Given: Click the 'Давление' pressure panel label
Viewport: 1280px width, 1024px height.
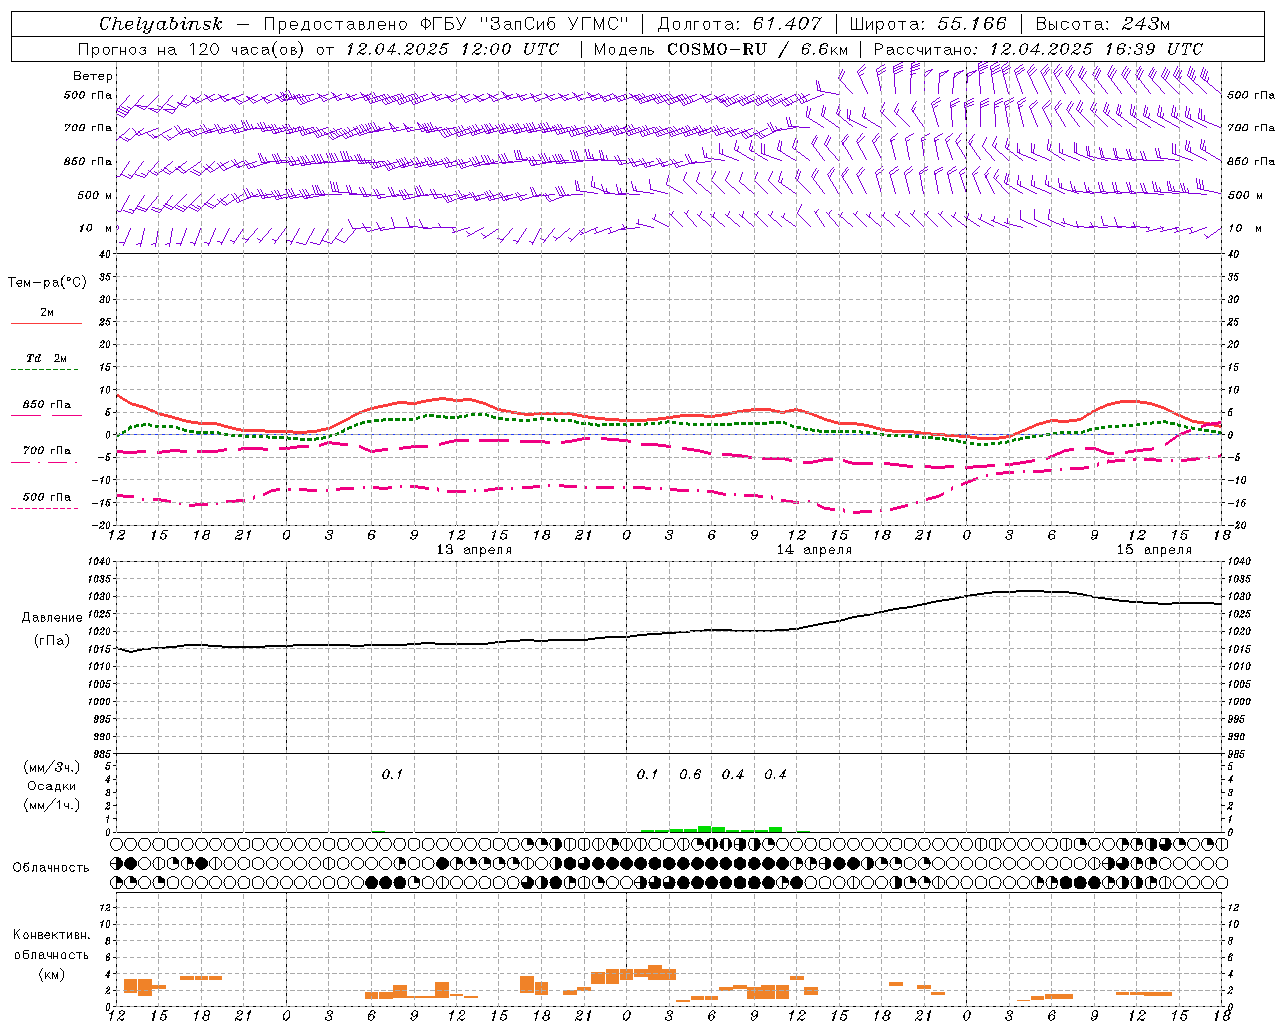Looking at the screenshot, I should pos(52,618).
